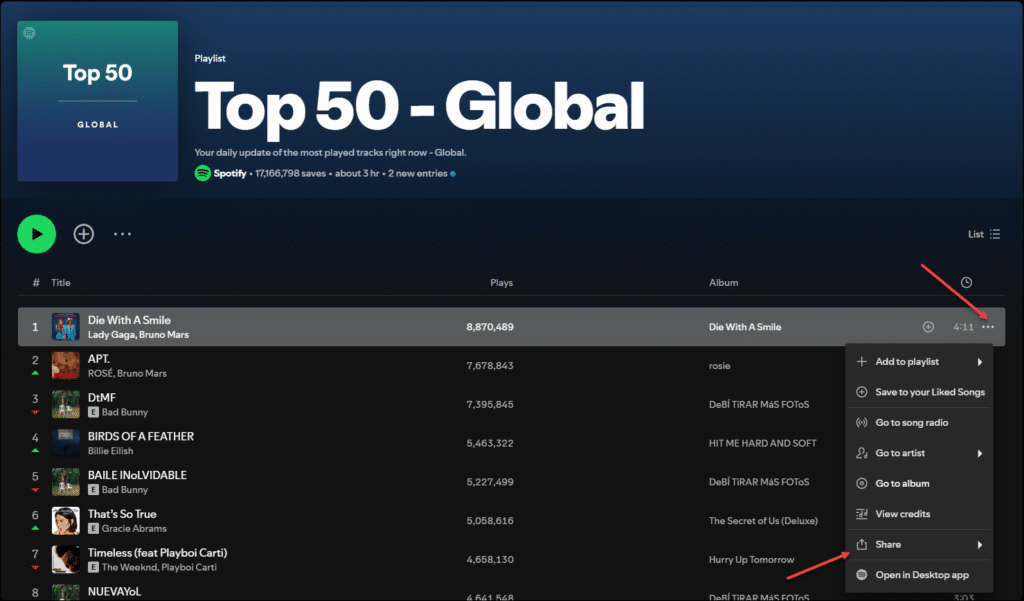Open BAILE INoLVIDABLE song title
This screenshot has height=601, width=1024.
137,475
